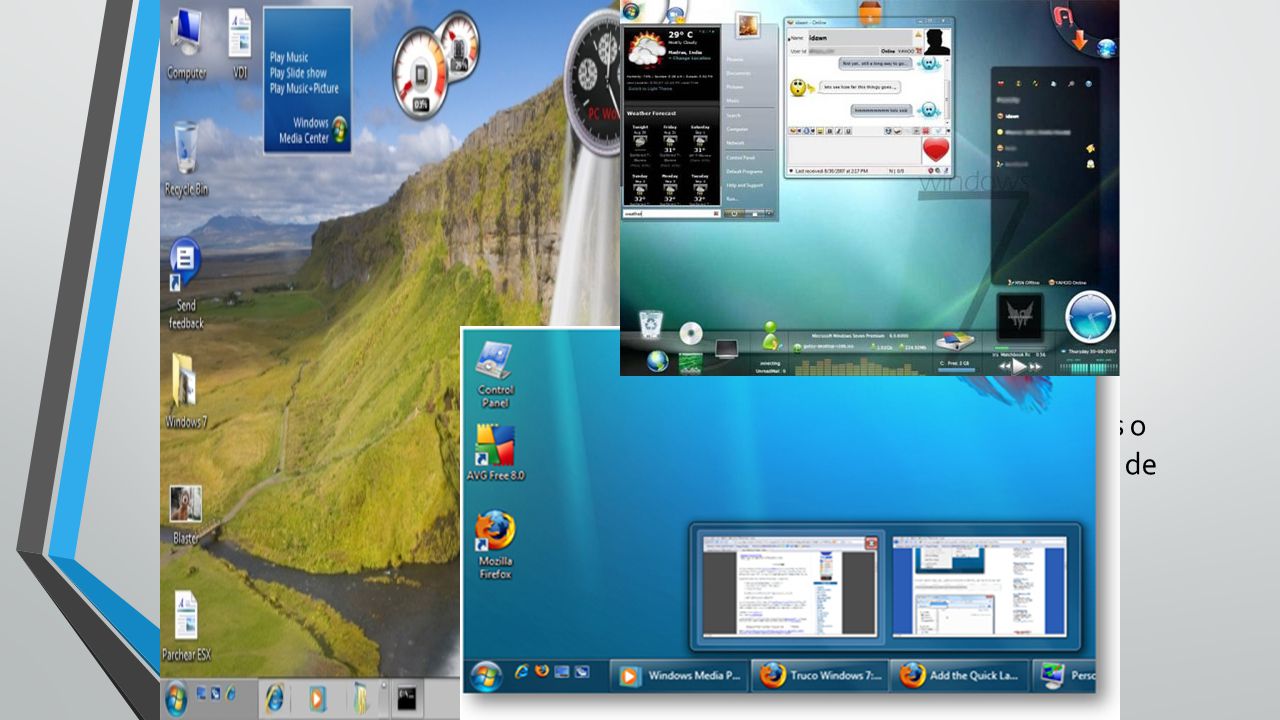Select the second Firefox window preview thumbnail
1280x720 pixels.
pos(979,585)
